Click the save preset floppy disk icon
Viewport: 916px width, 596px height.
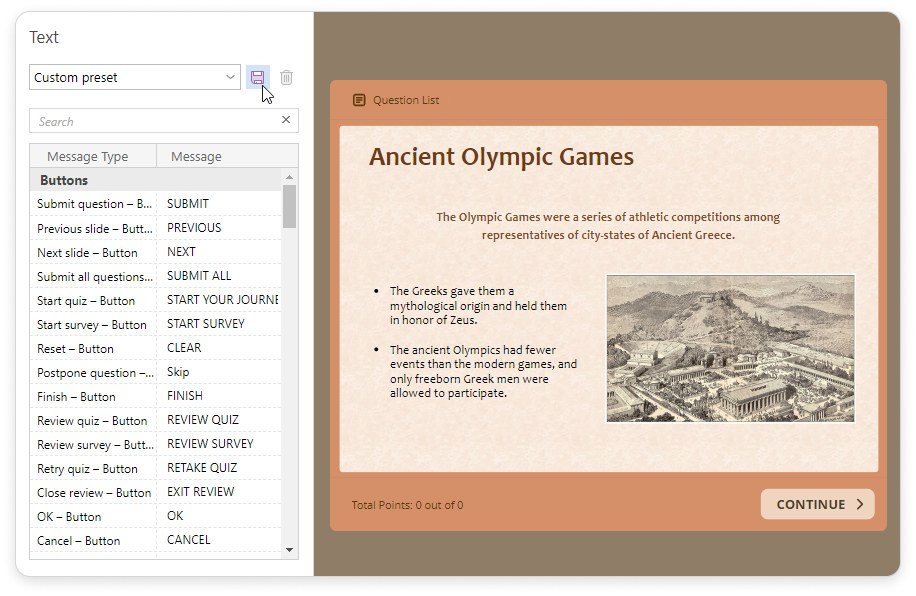pyautogui.click(x=257, y=77)
